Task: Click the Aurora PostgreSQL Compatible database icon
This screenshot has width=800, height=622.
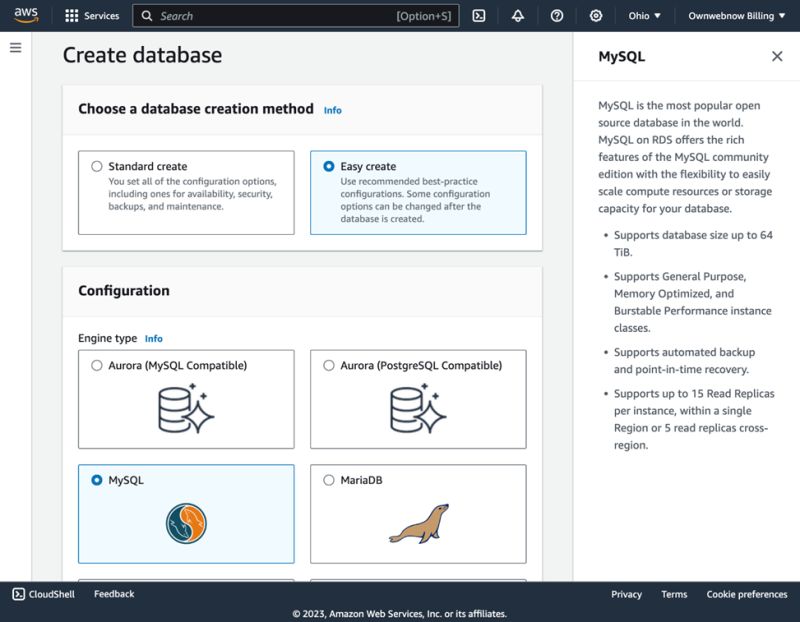Action: [418, 408]
